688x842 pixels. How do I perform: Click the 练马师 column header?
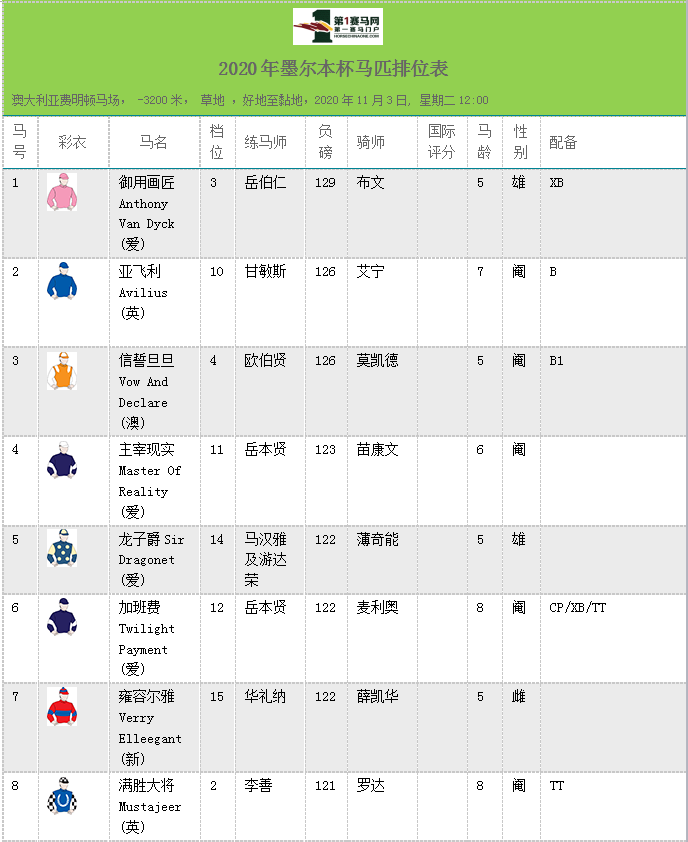(x=265, y=143)
